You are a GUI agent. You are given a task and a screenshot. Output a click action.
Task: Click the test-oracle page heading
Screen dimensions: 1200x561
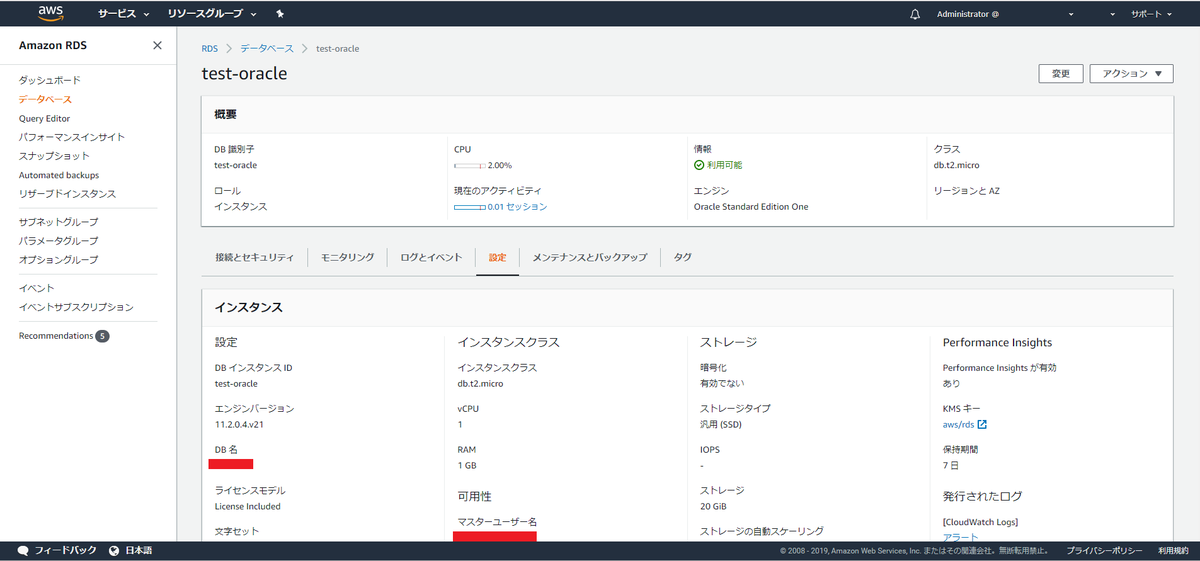pyautogui.click(x=244, y=74)
